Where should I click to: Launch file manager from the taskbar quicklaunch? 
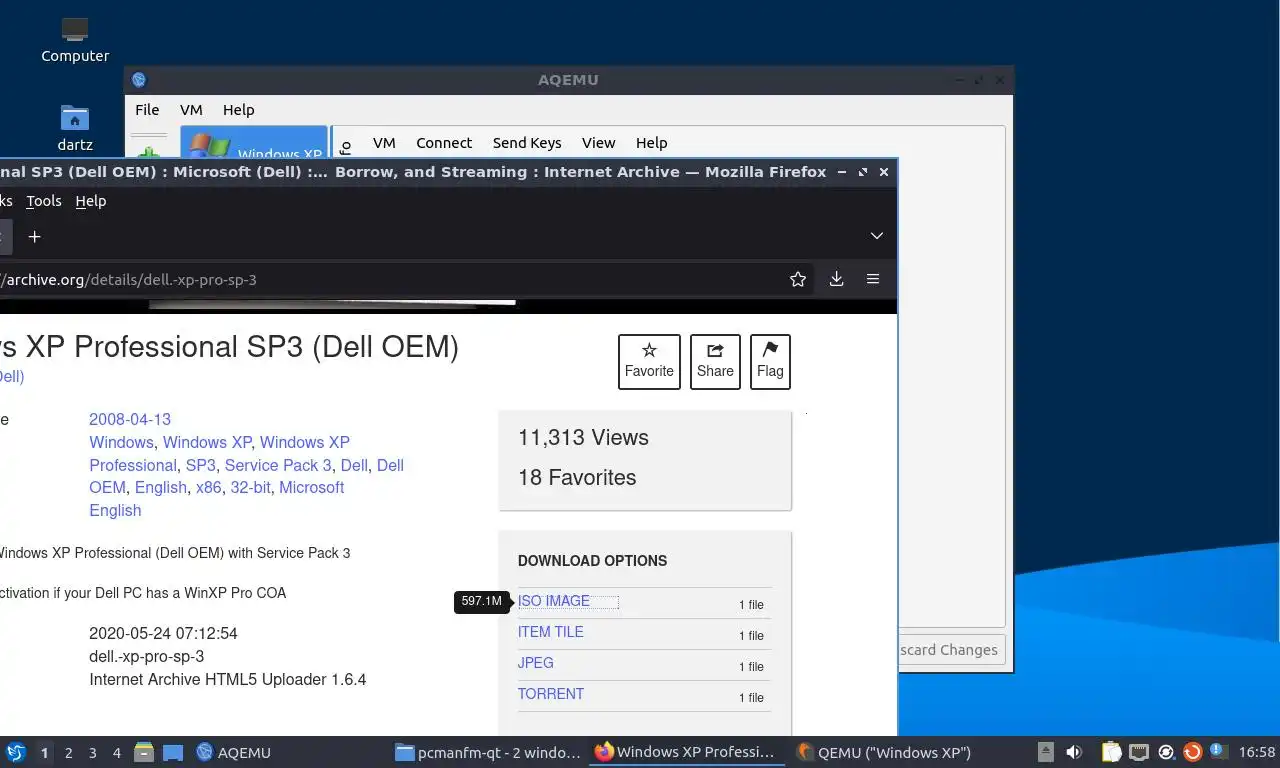pos(144,752)
